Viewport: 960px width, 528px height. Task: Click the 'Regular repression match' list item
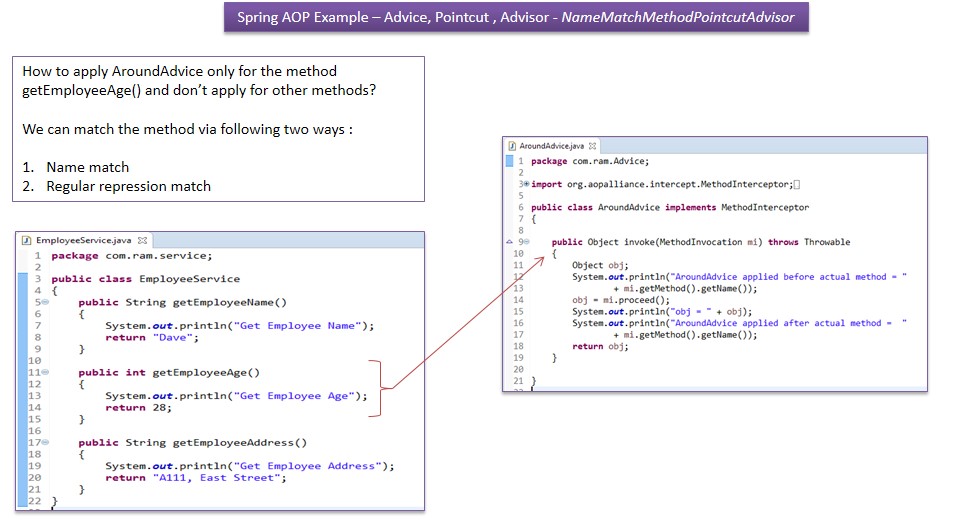tap(129, 186)
